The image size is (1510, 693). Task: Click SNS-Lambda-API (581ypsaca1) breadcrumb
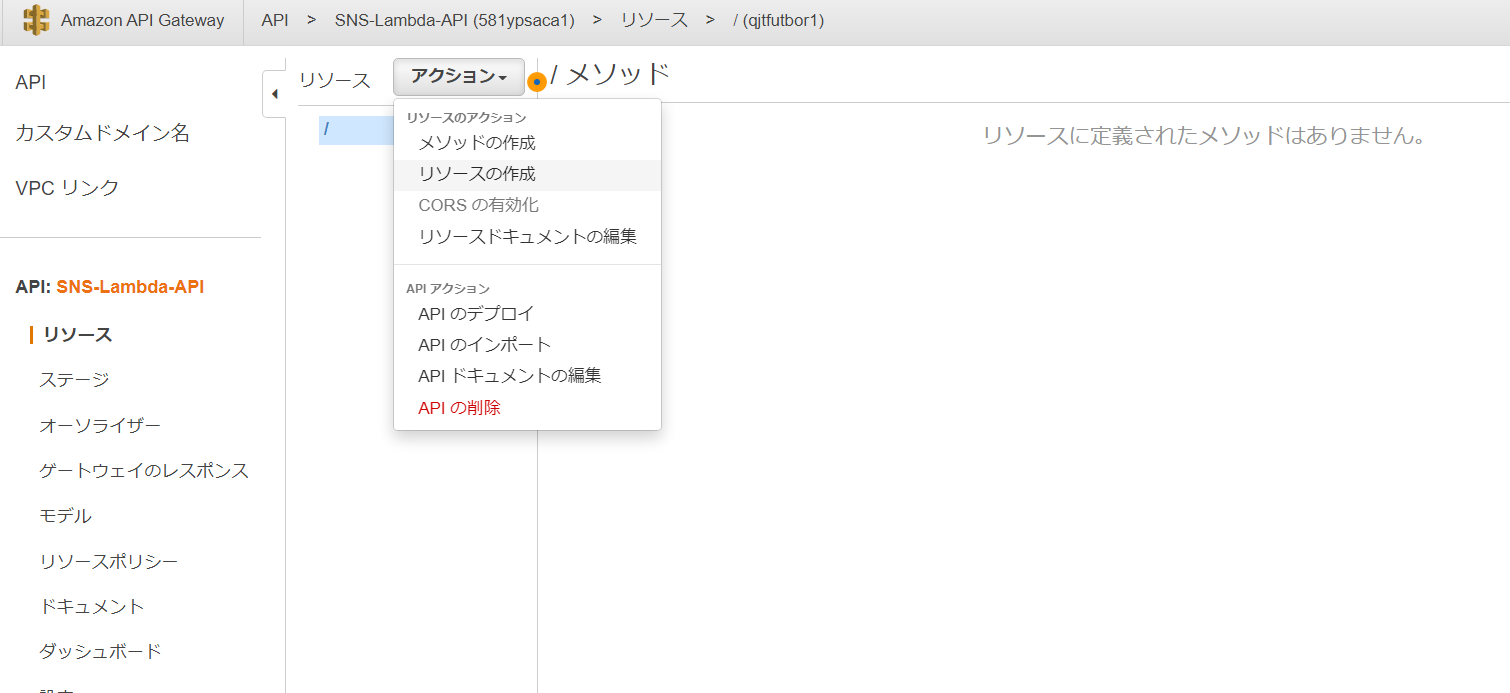455,20
